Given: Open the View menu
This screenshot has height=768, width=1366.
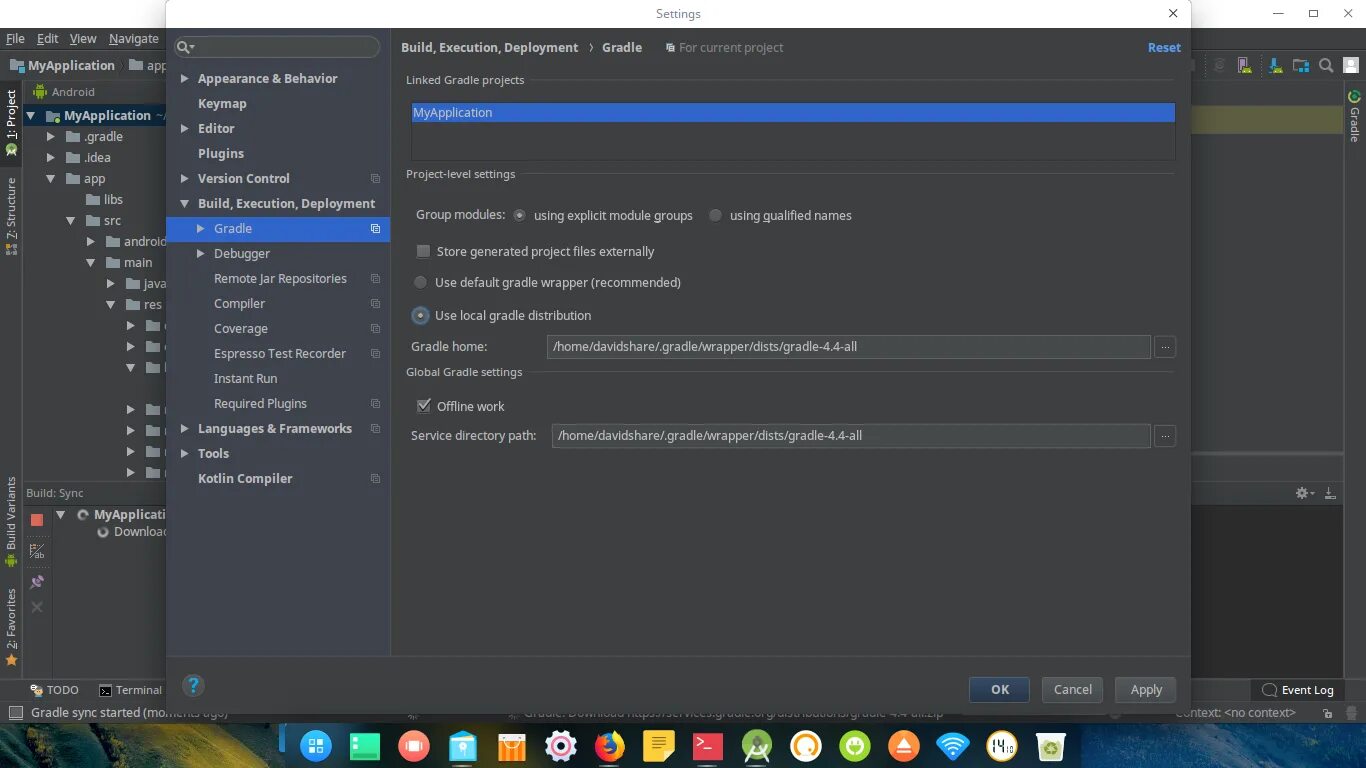Looking at the screenshot, I should [x=83, y=38].
